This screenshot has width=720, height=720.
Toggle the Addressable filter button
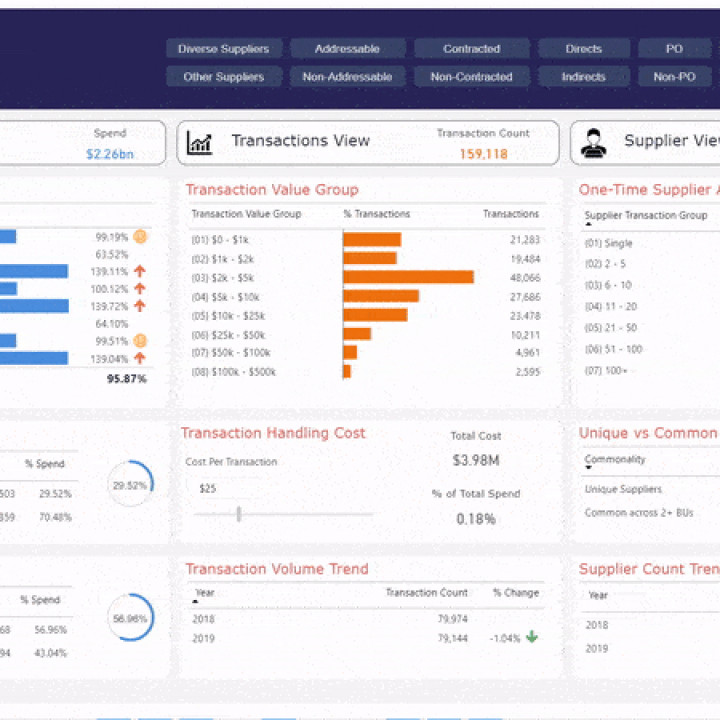[347, 49]
